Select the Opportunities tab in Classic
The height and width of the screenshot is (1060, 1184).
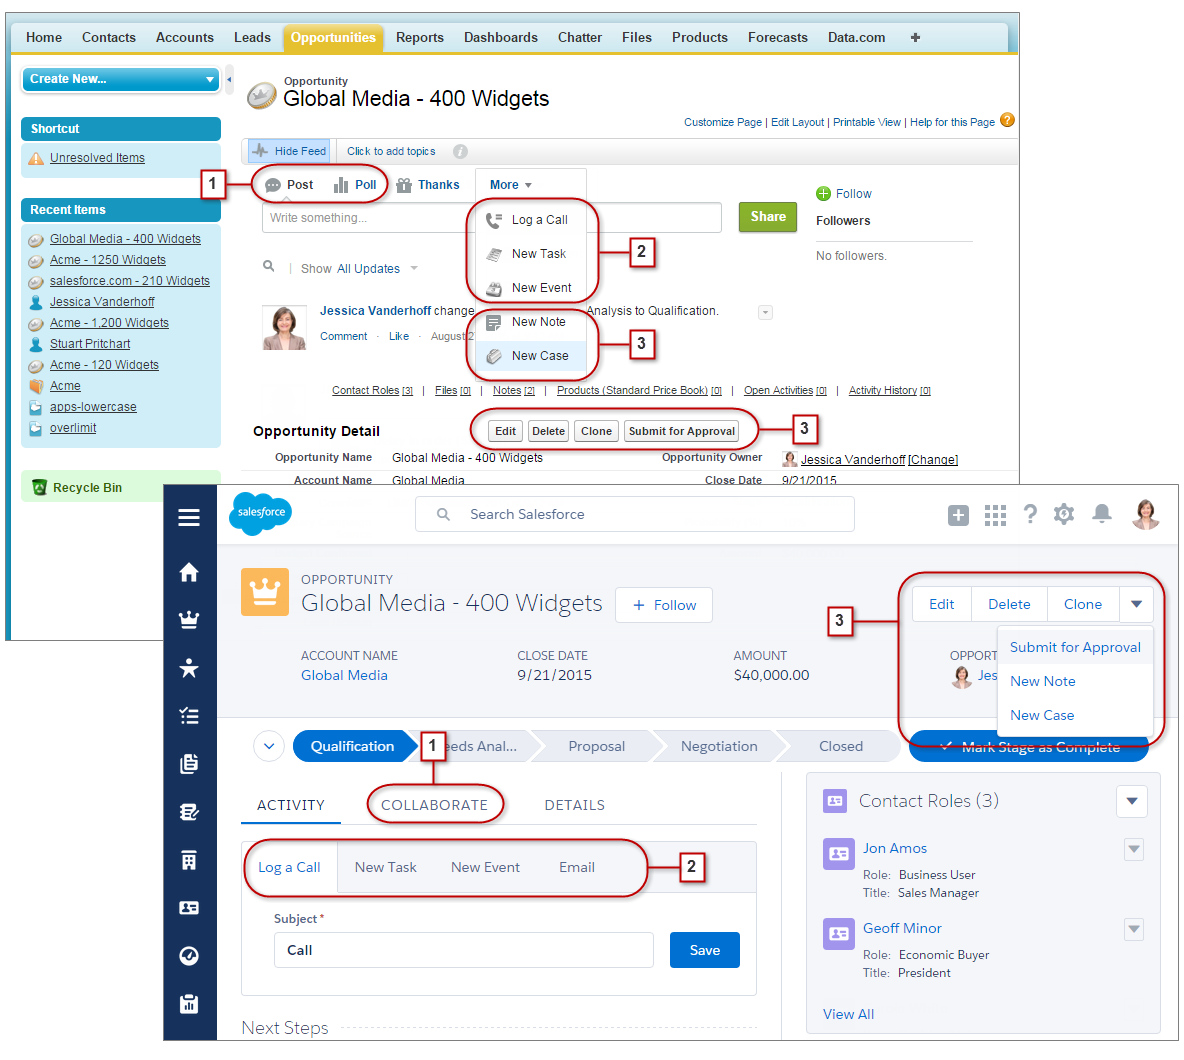click(x=333, y=38)
